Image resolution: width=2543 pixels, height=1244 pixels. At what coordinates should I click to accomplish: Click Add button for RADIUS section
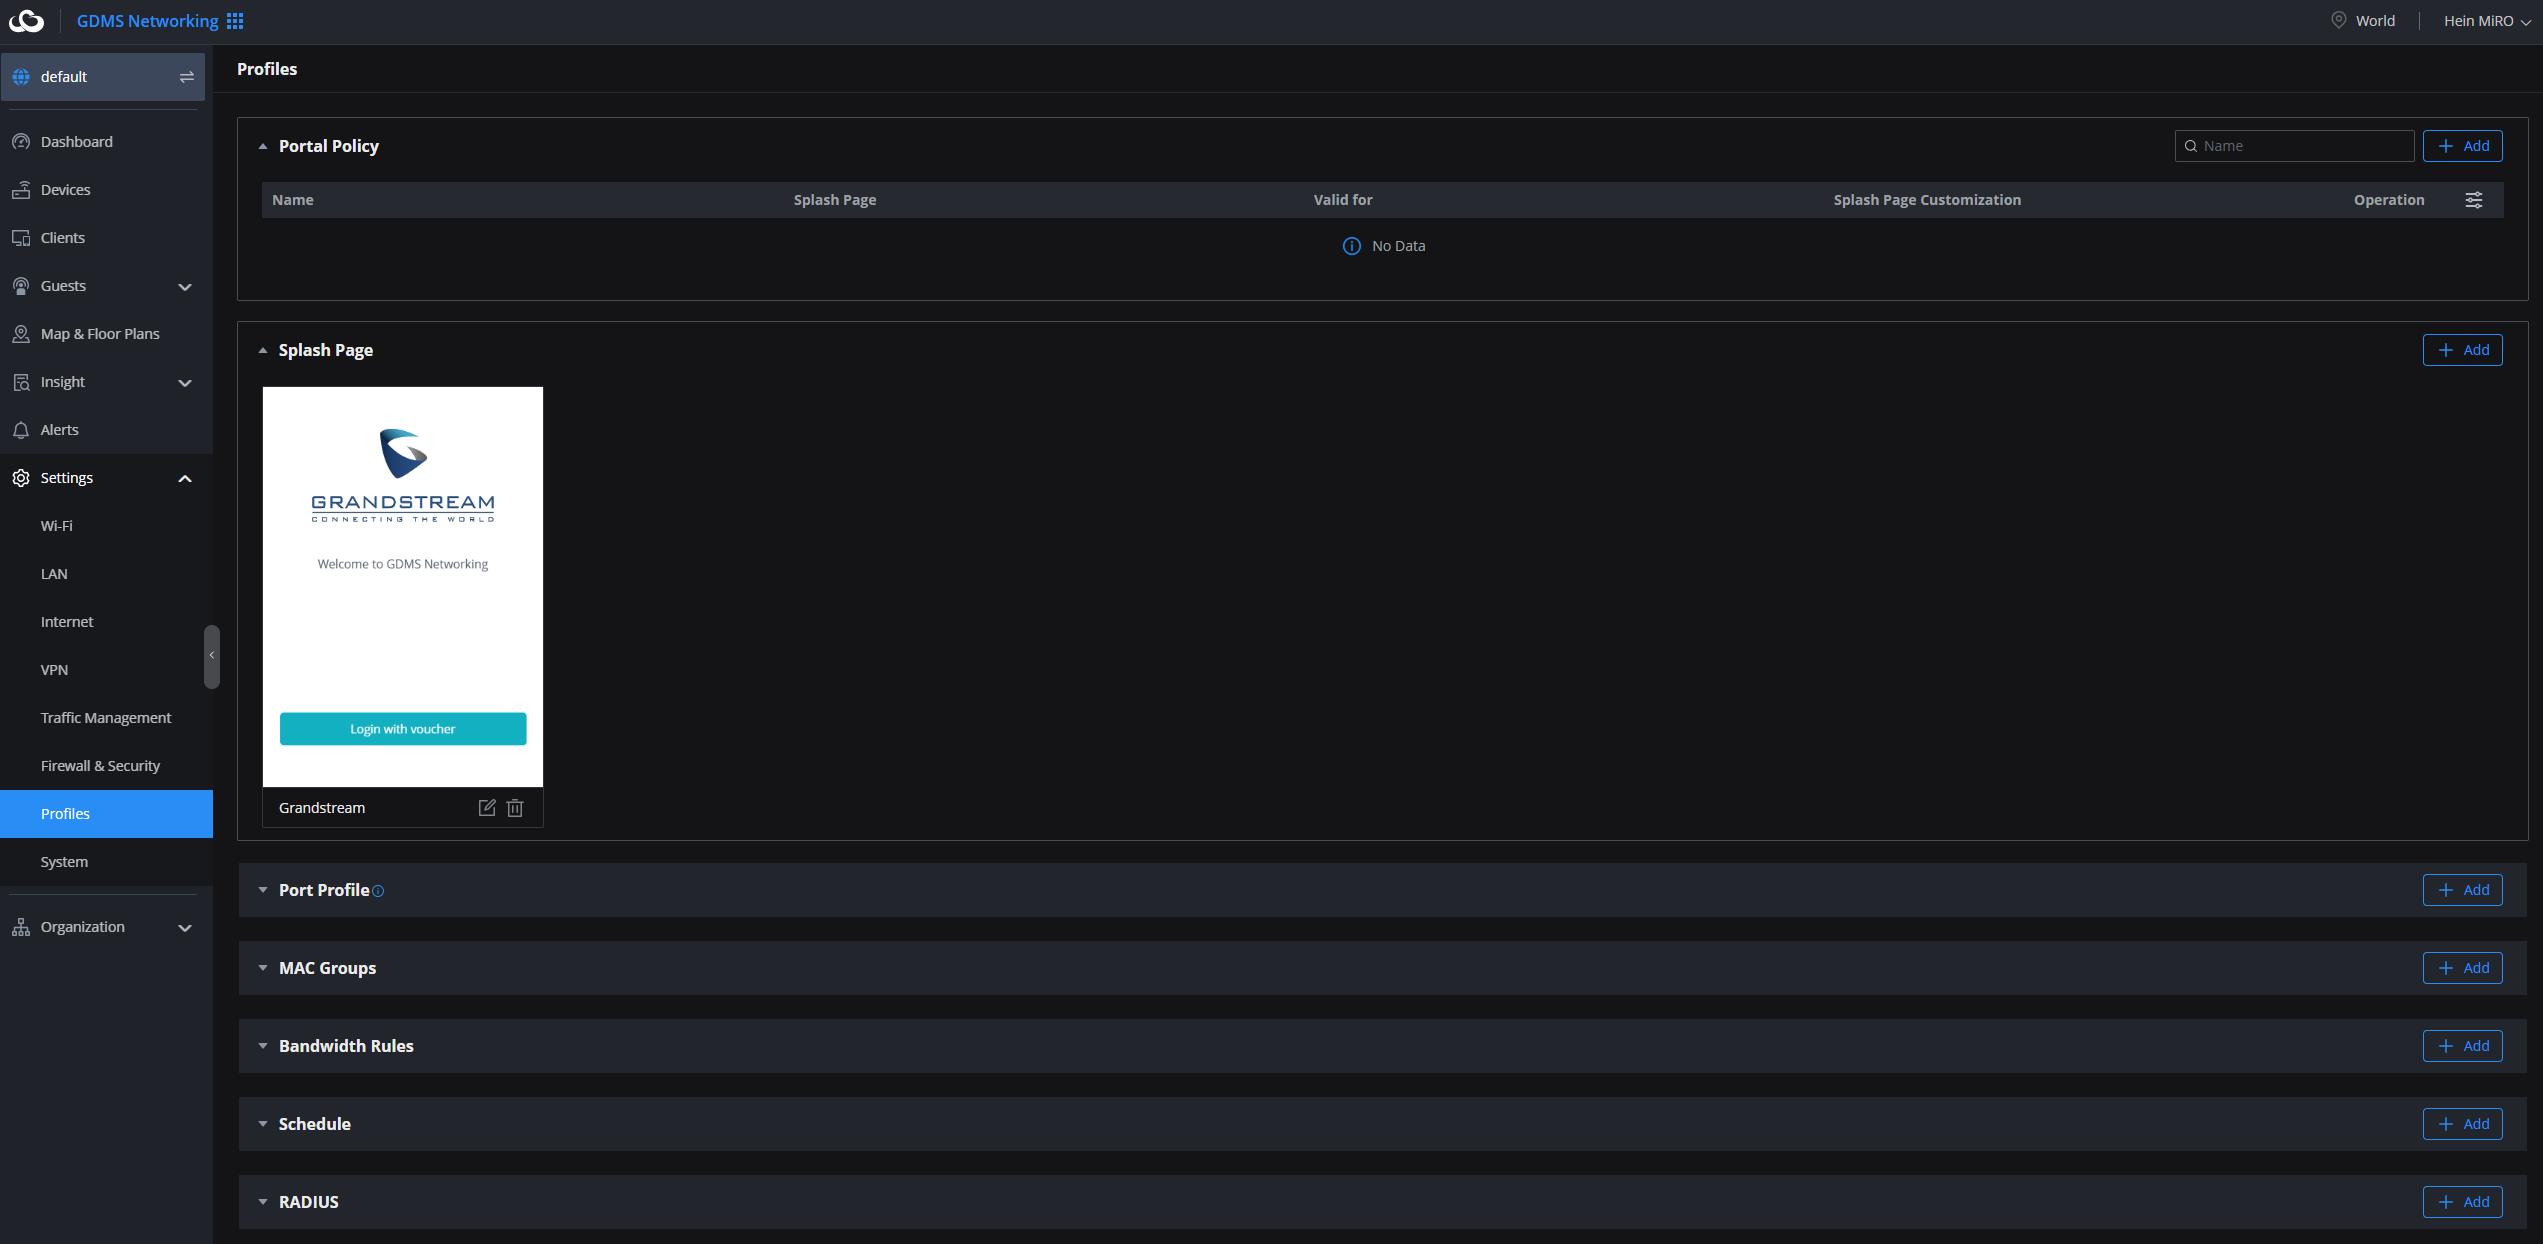(x=2462, y=1202)
